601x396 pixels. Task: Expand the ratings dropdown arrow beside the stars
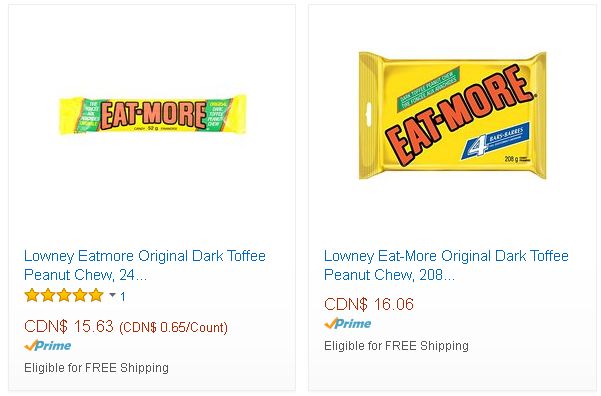pos(112,295)
